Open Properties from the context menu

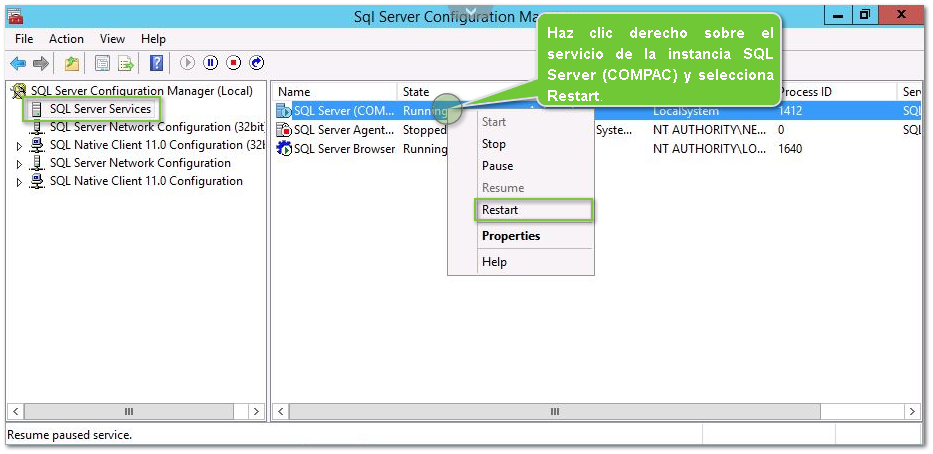coord(511,236)
